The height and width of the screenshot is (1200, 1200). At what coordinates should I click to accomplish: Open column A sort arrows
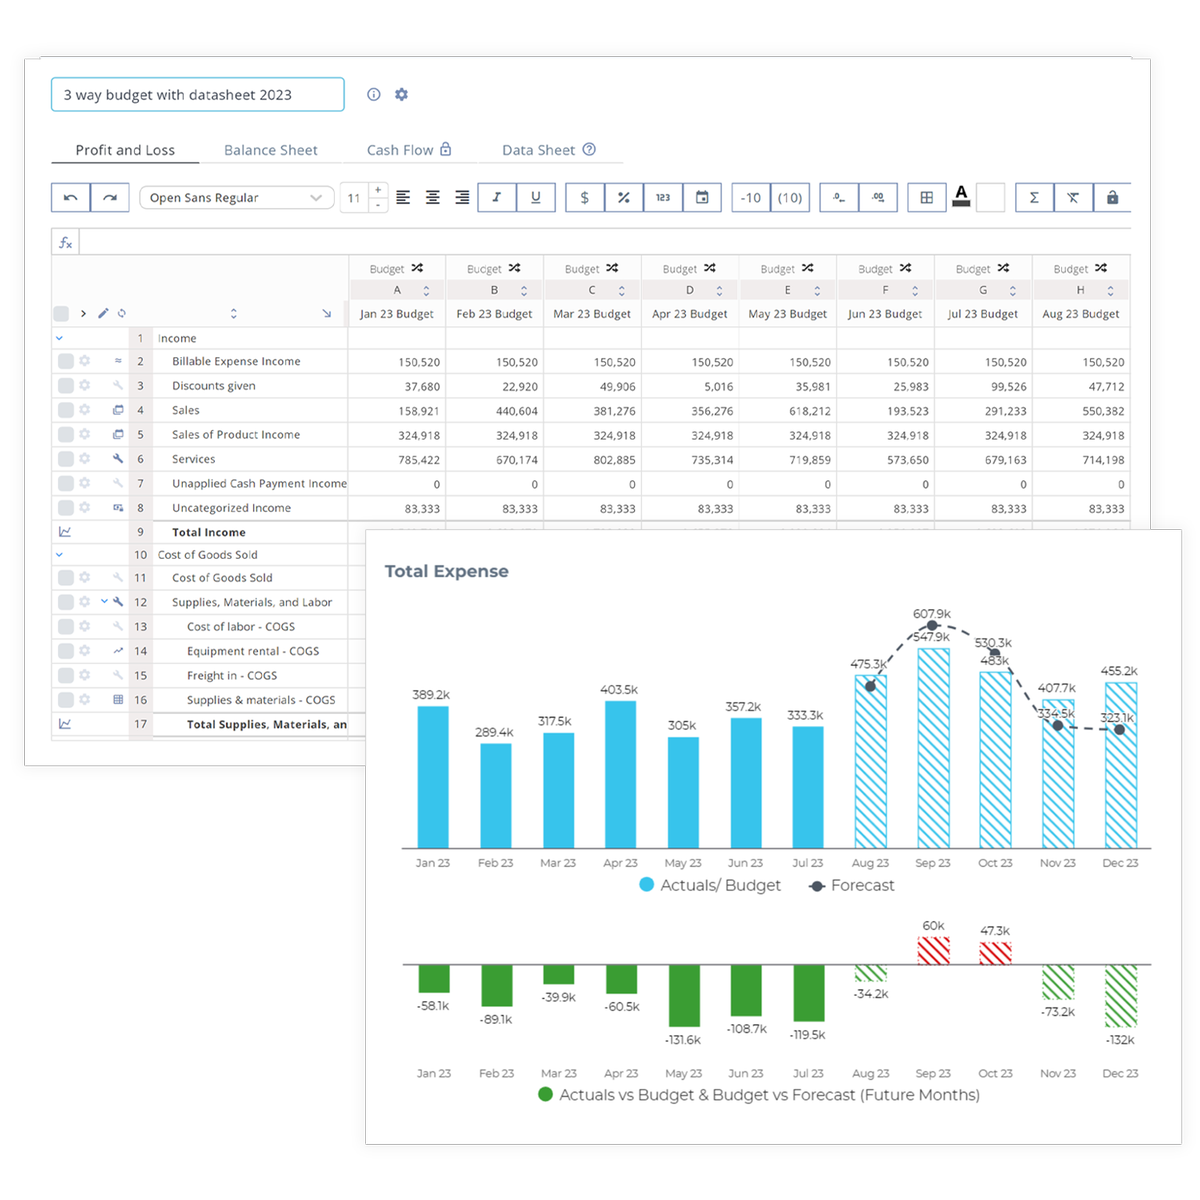[x=427, y=290]
